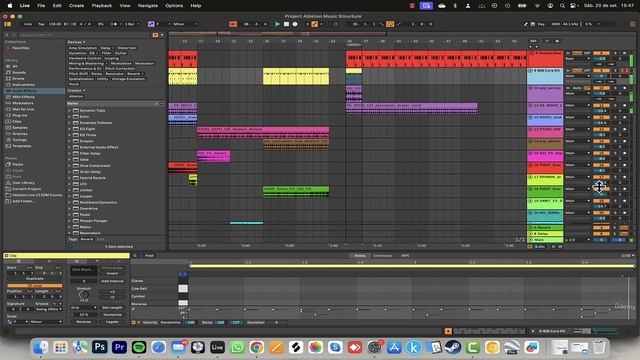
Task: Open the Modulators category
Action: [x=23, y=103]
